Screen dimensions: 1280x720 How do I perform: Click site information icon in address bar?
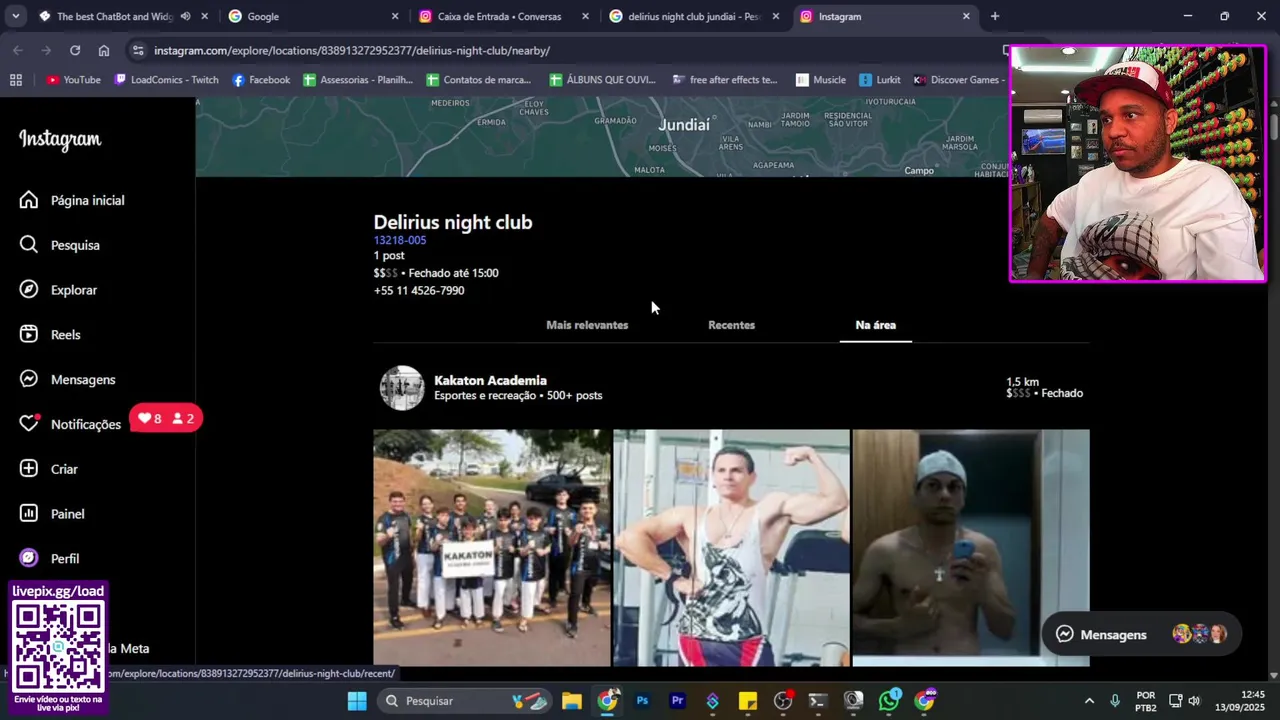pyautogui.click(x=138, y=50)
